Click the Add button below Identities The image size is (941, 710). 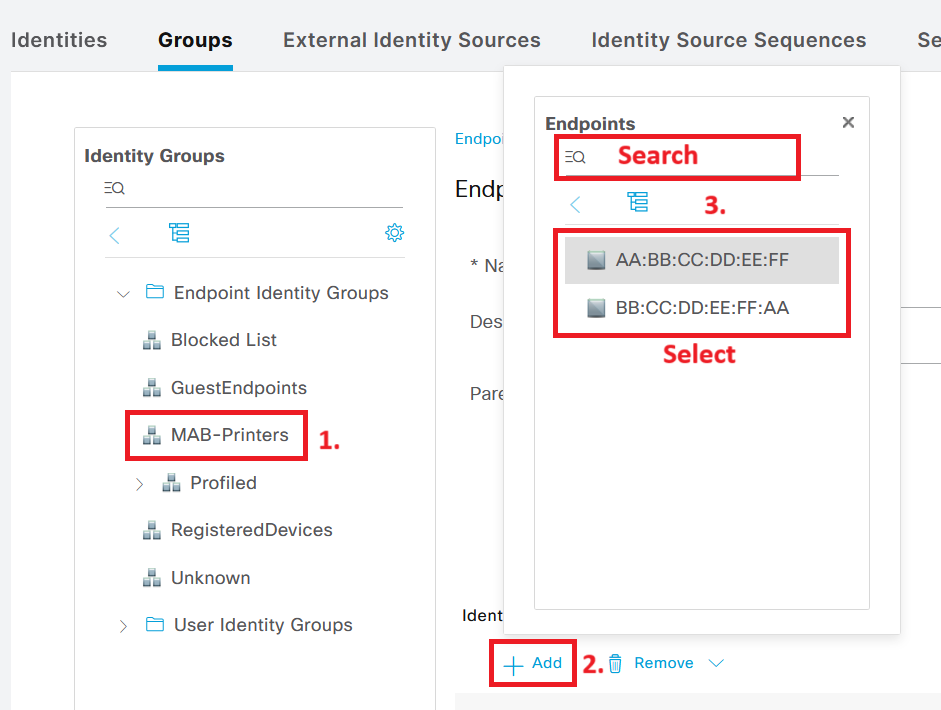533,663
